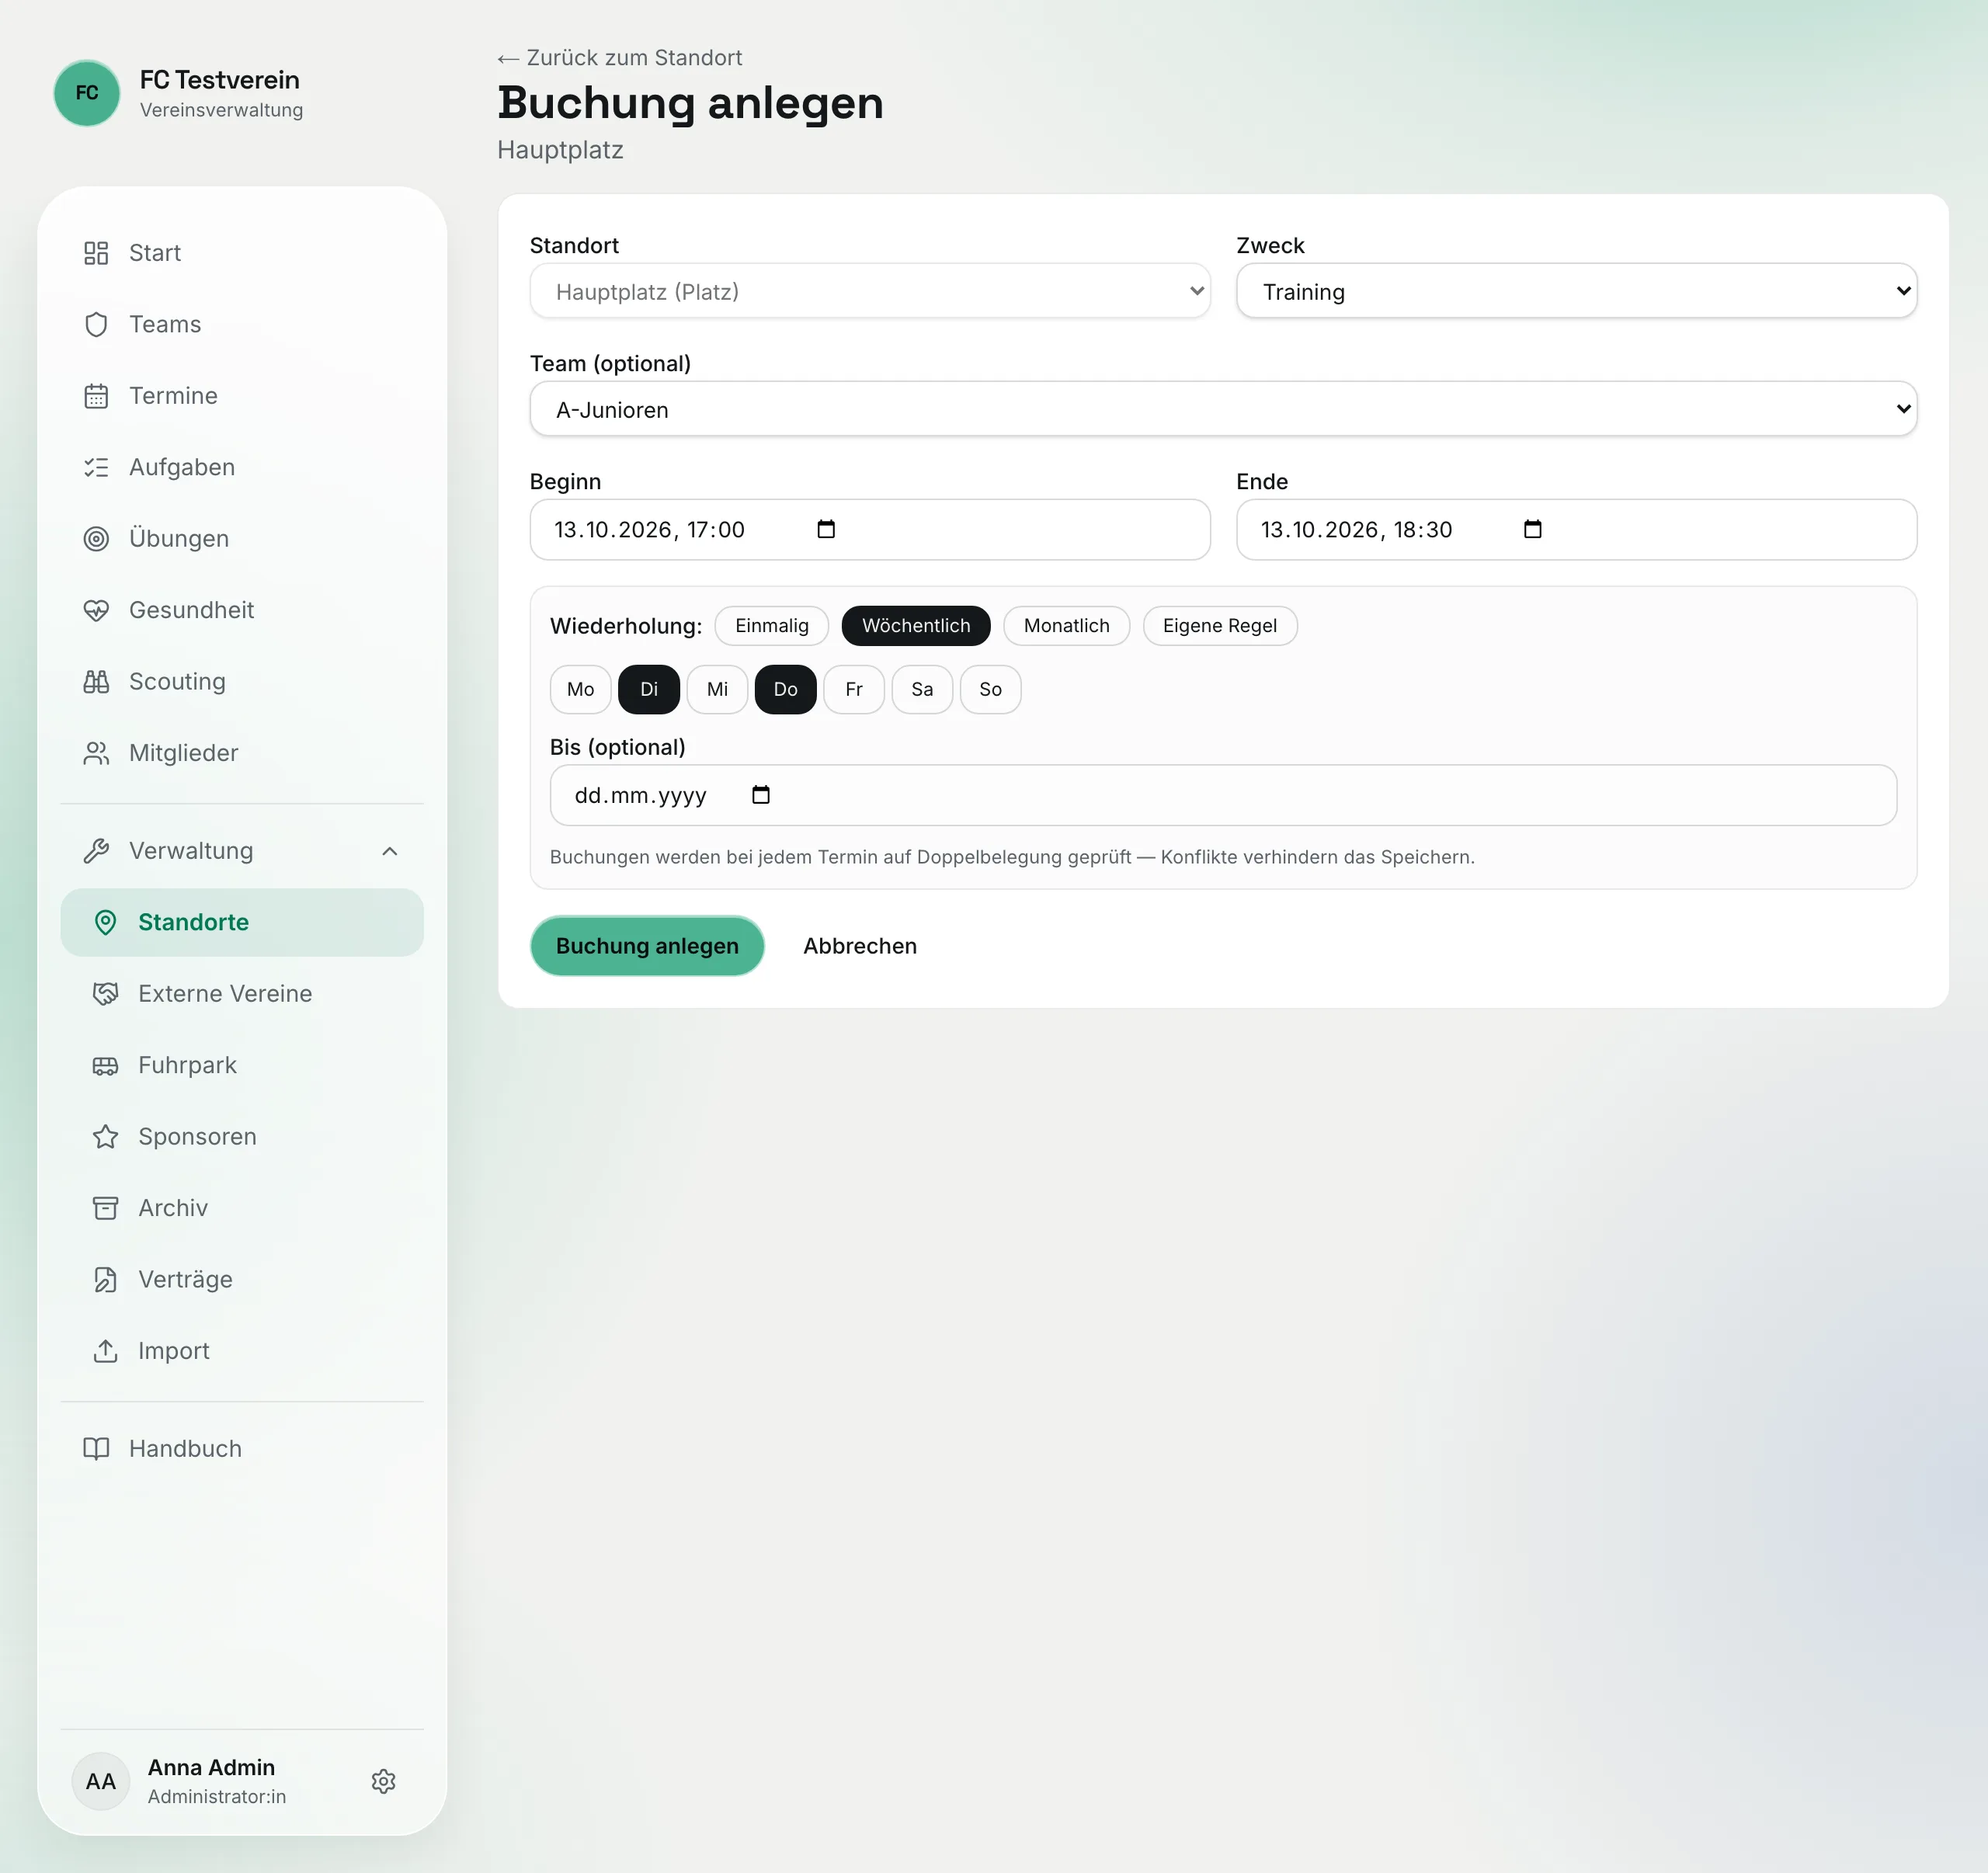The width and height of the screenshot is (1988, 1873).
Task: Click the green Buchung anlegen button
Action: coord(647,946)
